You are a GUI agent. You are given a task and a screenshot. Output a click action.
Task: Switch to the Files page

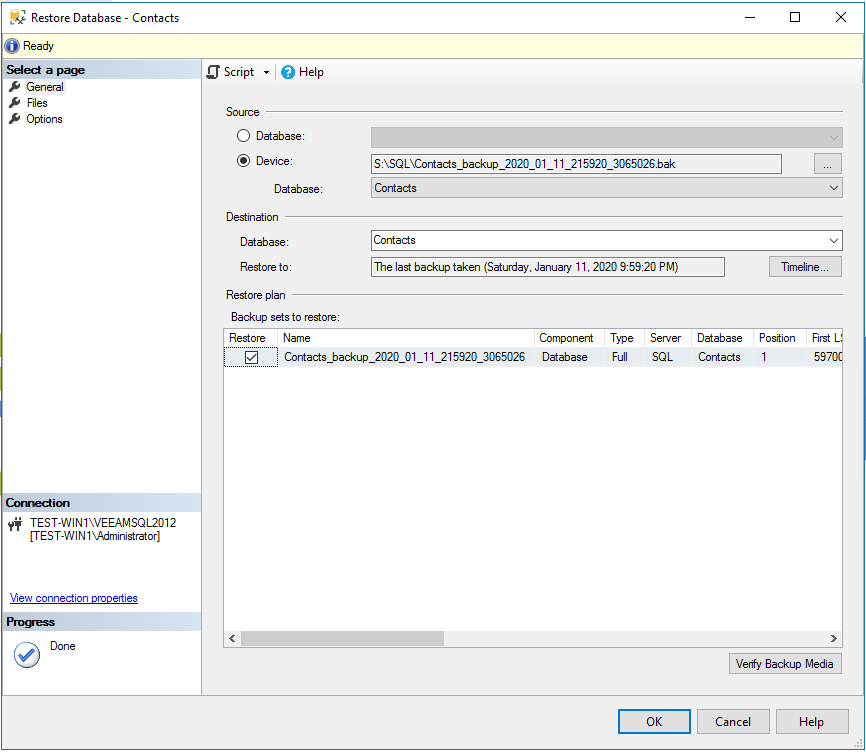tap(37, 103)
